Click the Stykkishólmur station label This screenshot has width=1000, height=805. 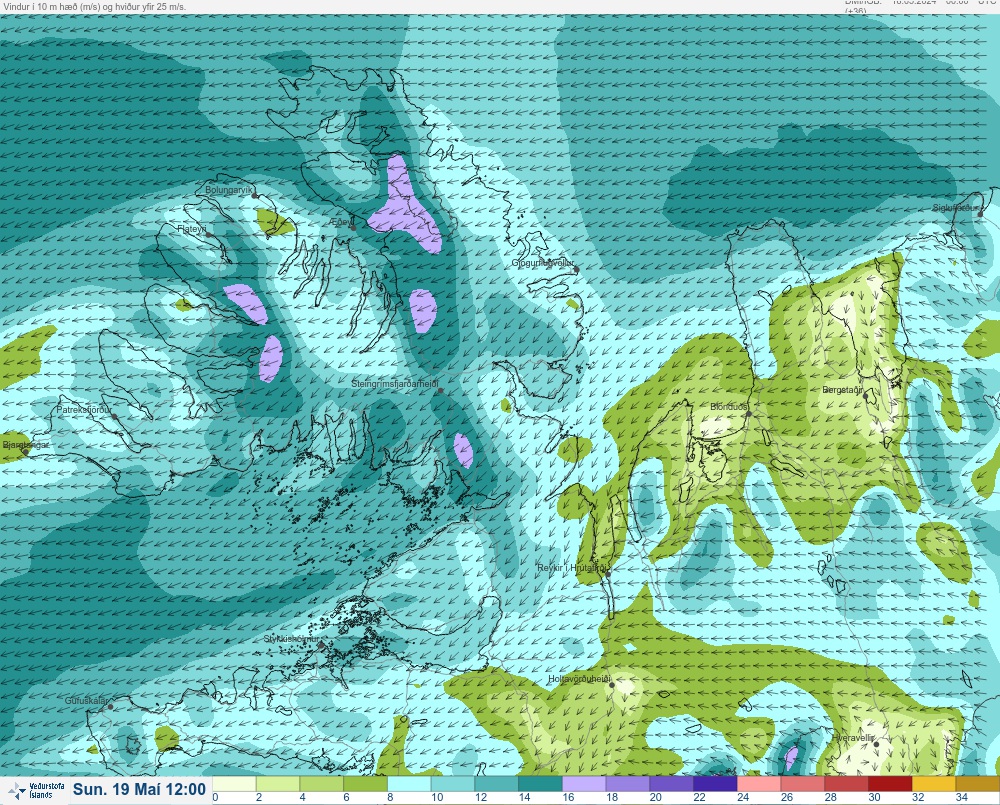pyautogui.click(x=291, y=639)
